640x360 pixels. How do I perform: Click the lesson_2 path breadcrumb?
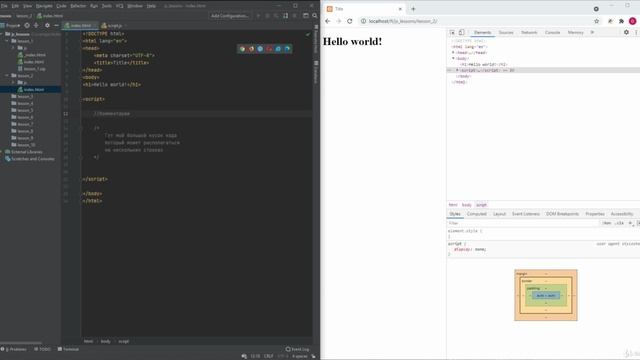pos(24,16)
